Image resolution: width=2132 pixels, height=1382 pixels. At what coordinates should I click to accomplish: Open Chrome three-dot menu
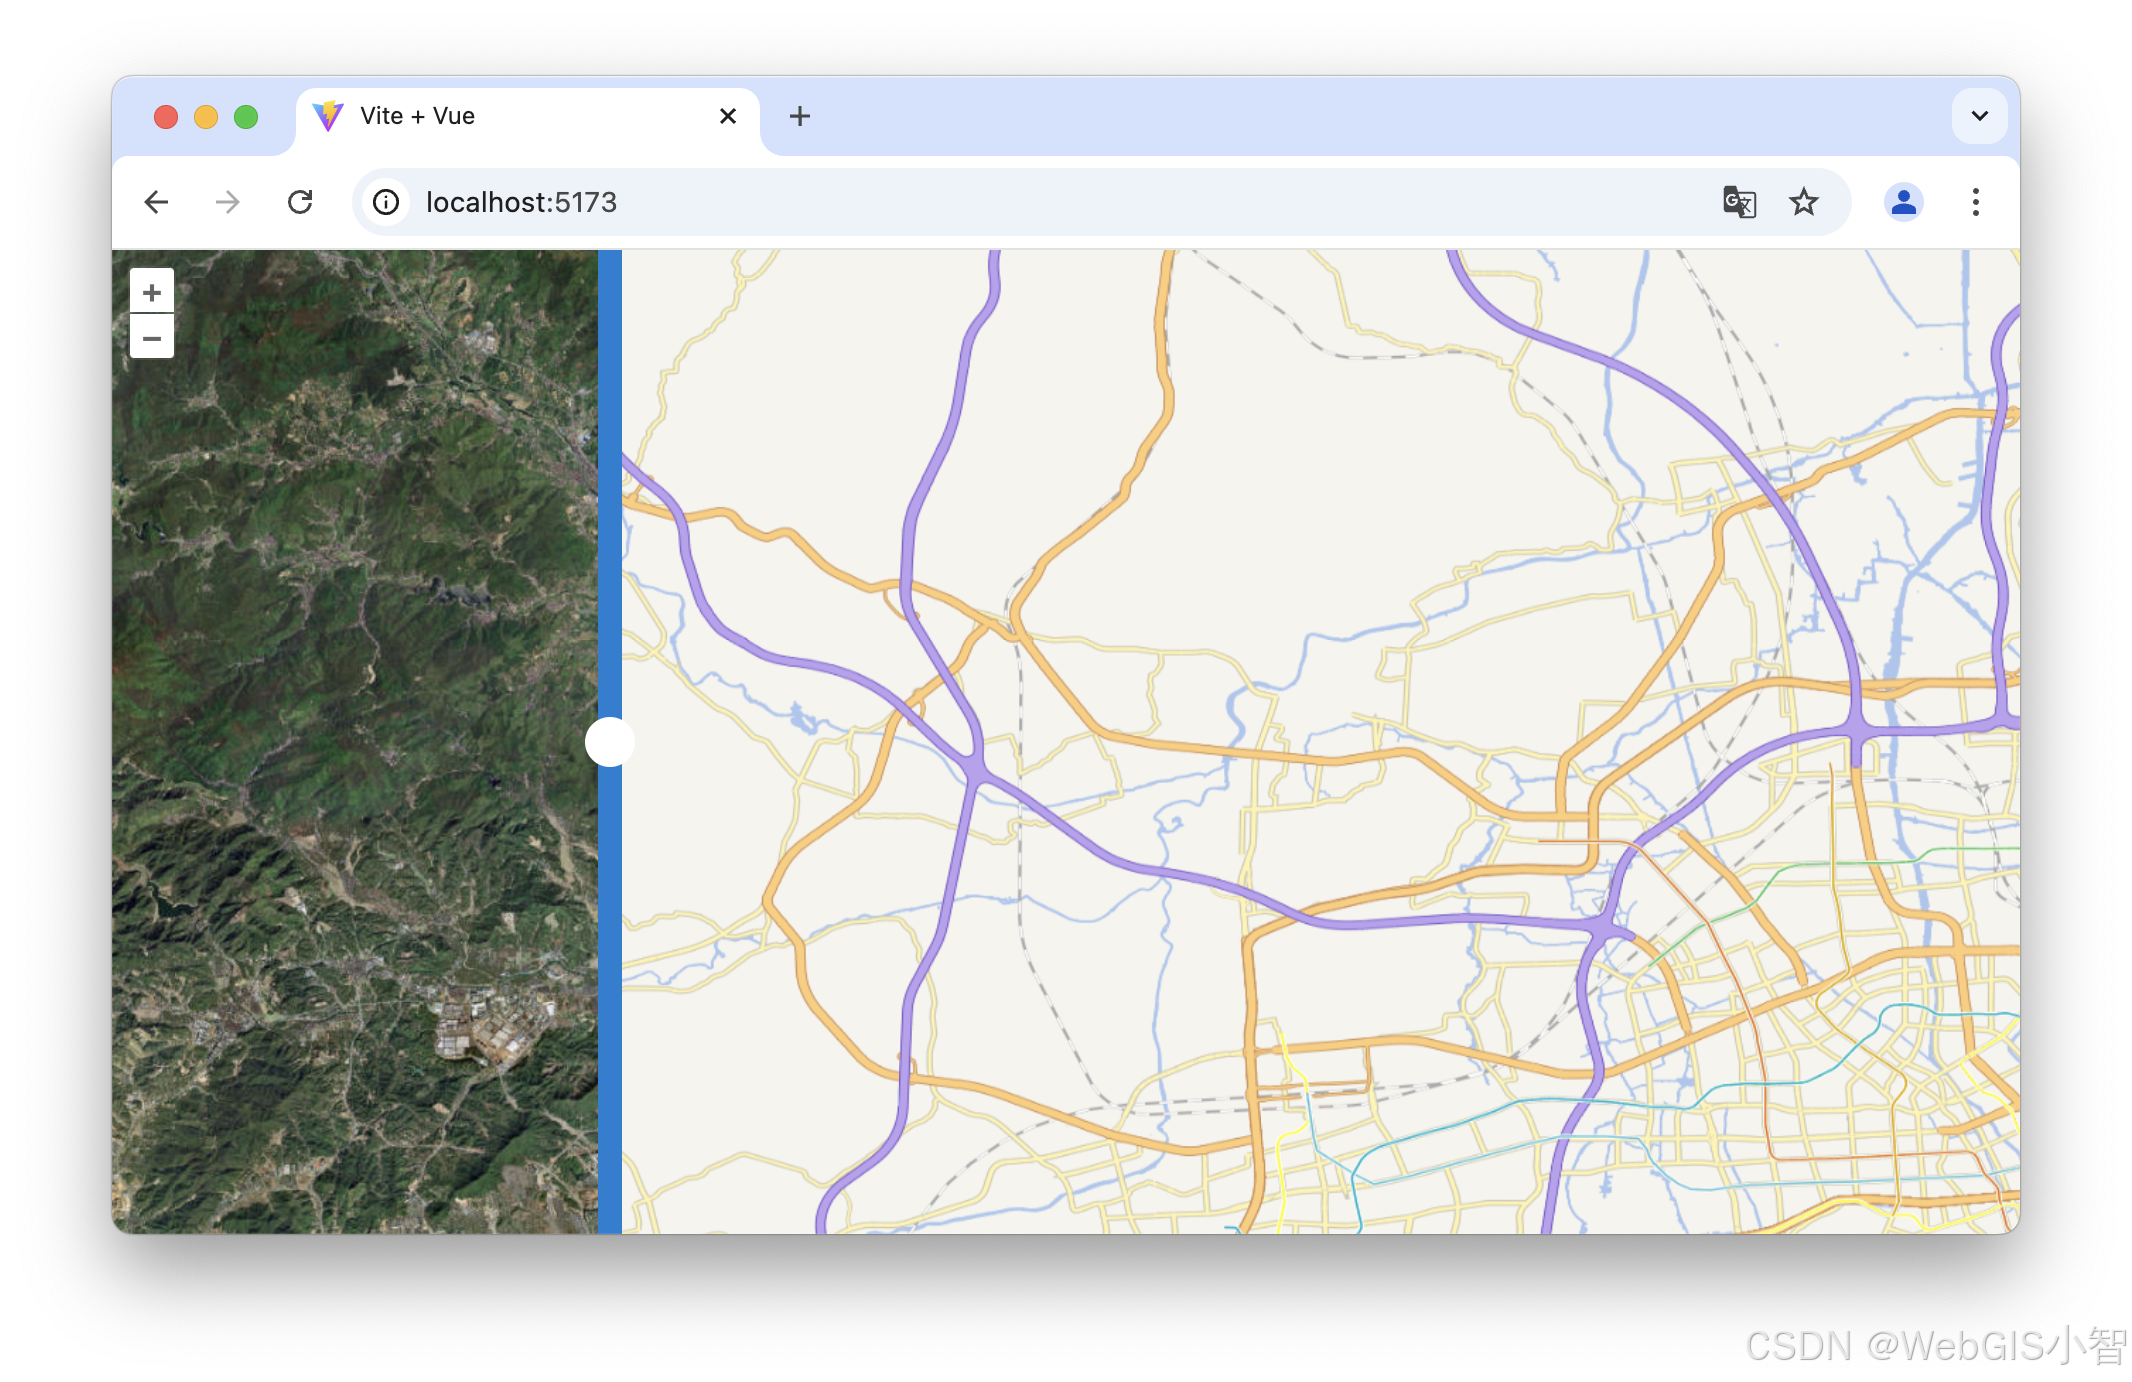pyautogui.click(x=1975, y=202)
